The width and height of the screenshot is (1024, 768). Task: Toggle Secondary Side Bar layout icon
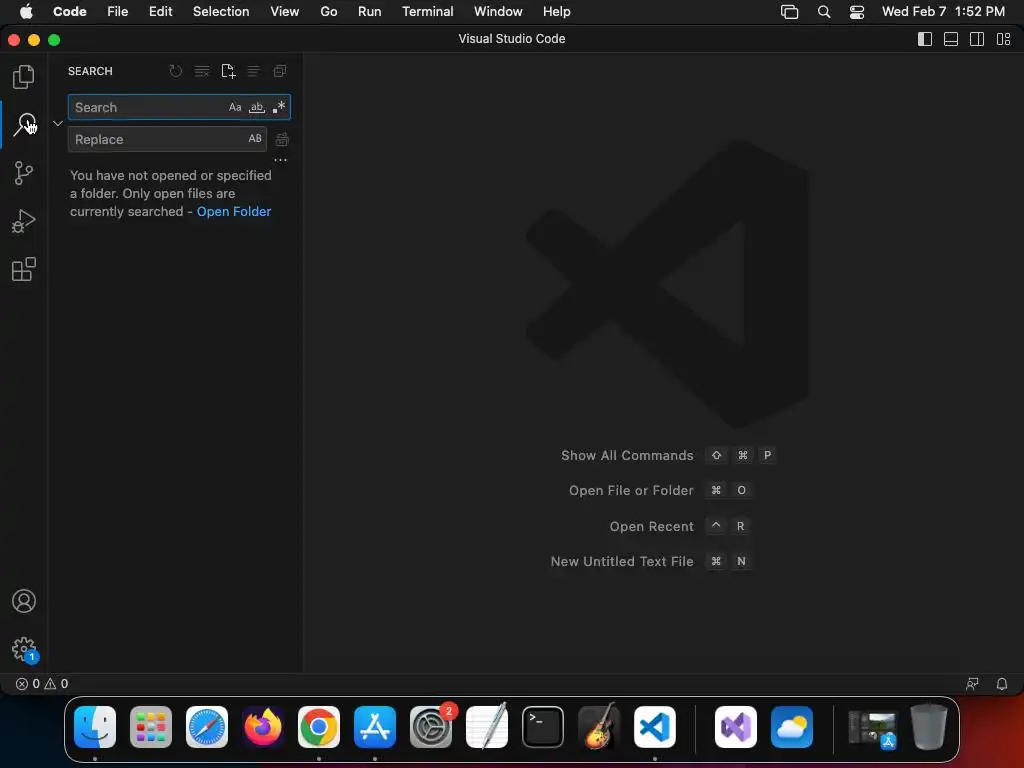pos(977,39)
